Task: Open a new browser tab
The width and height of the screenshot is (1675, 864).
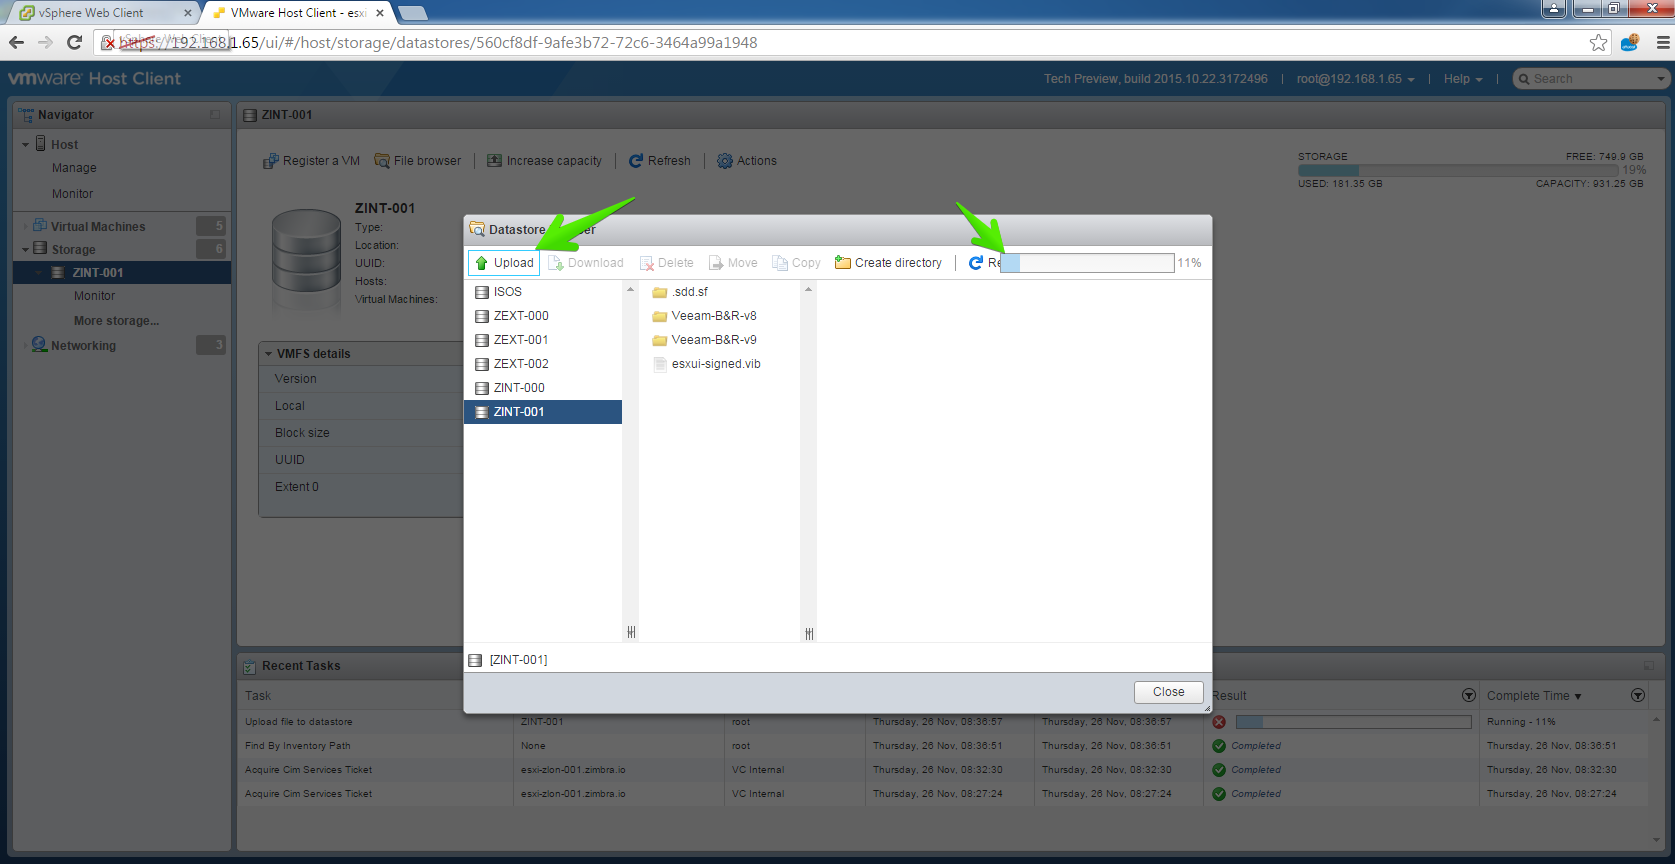Action: 412,13
